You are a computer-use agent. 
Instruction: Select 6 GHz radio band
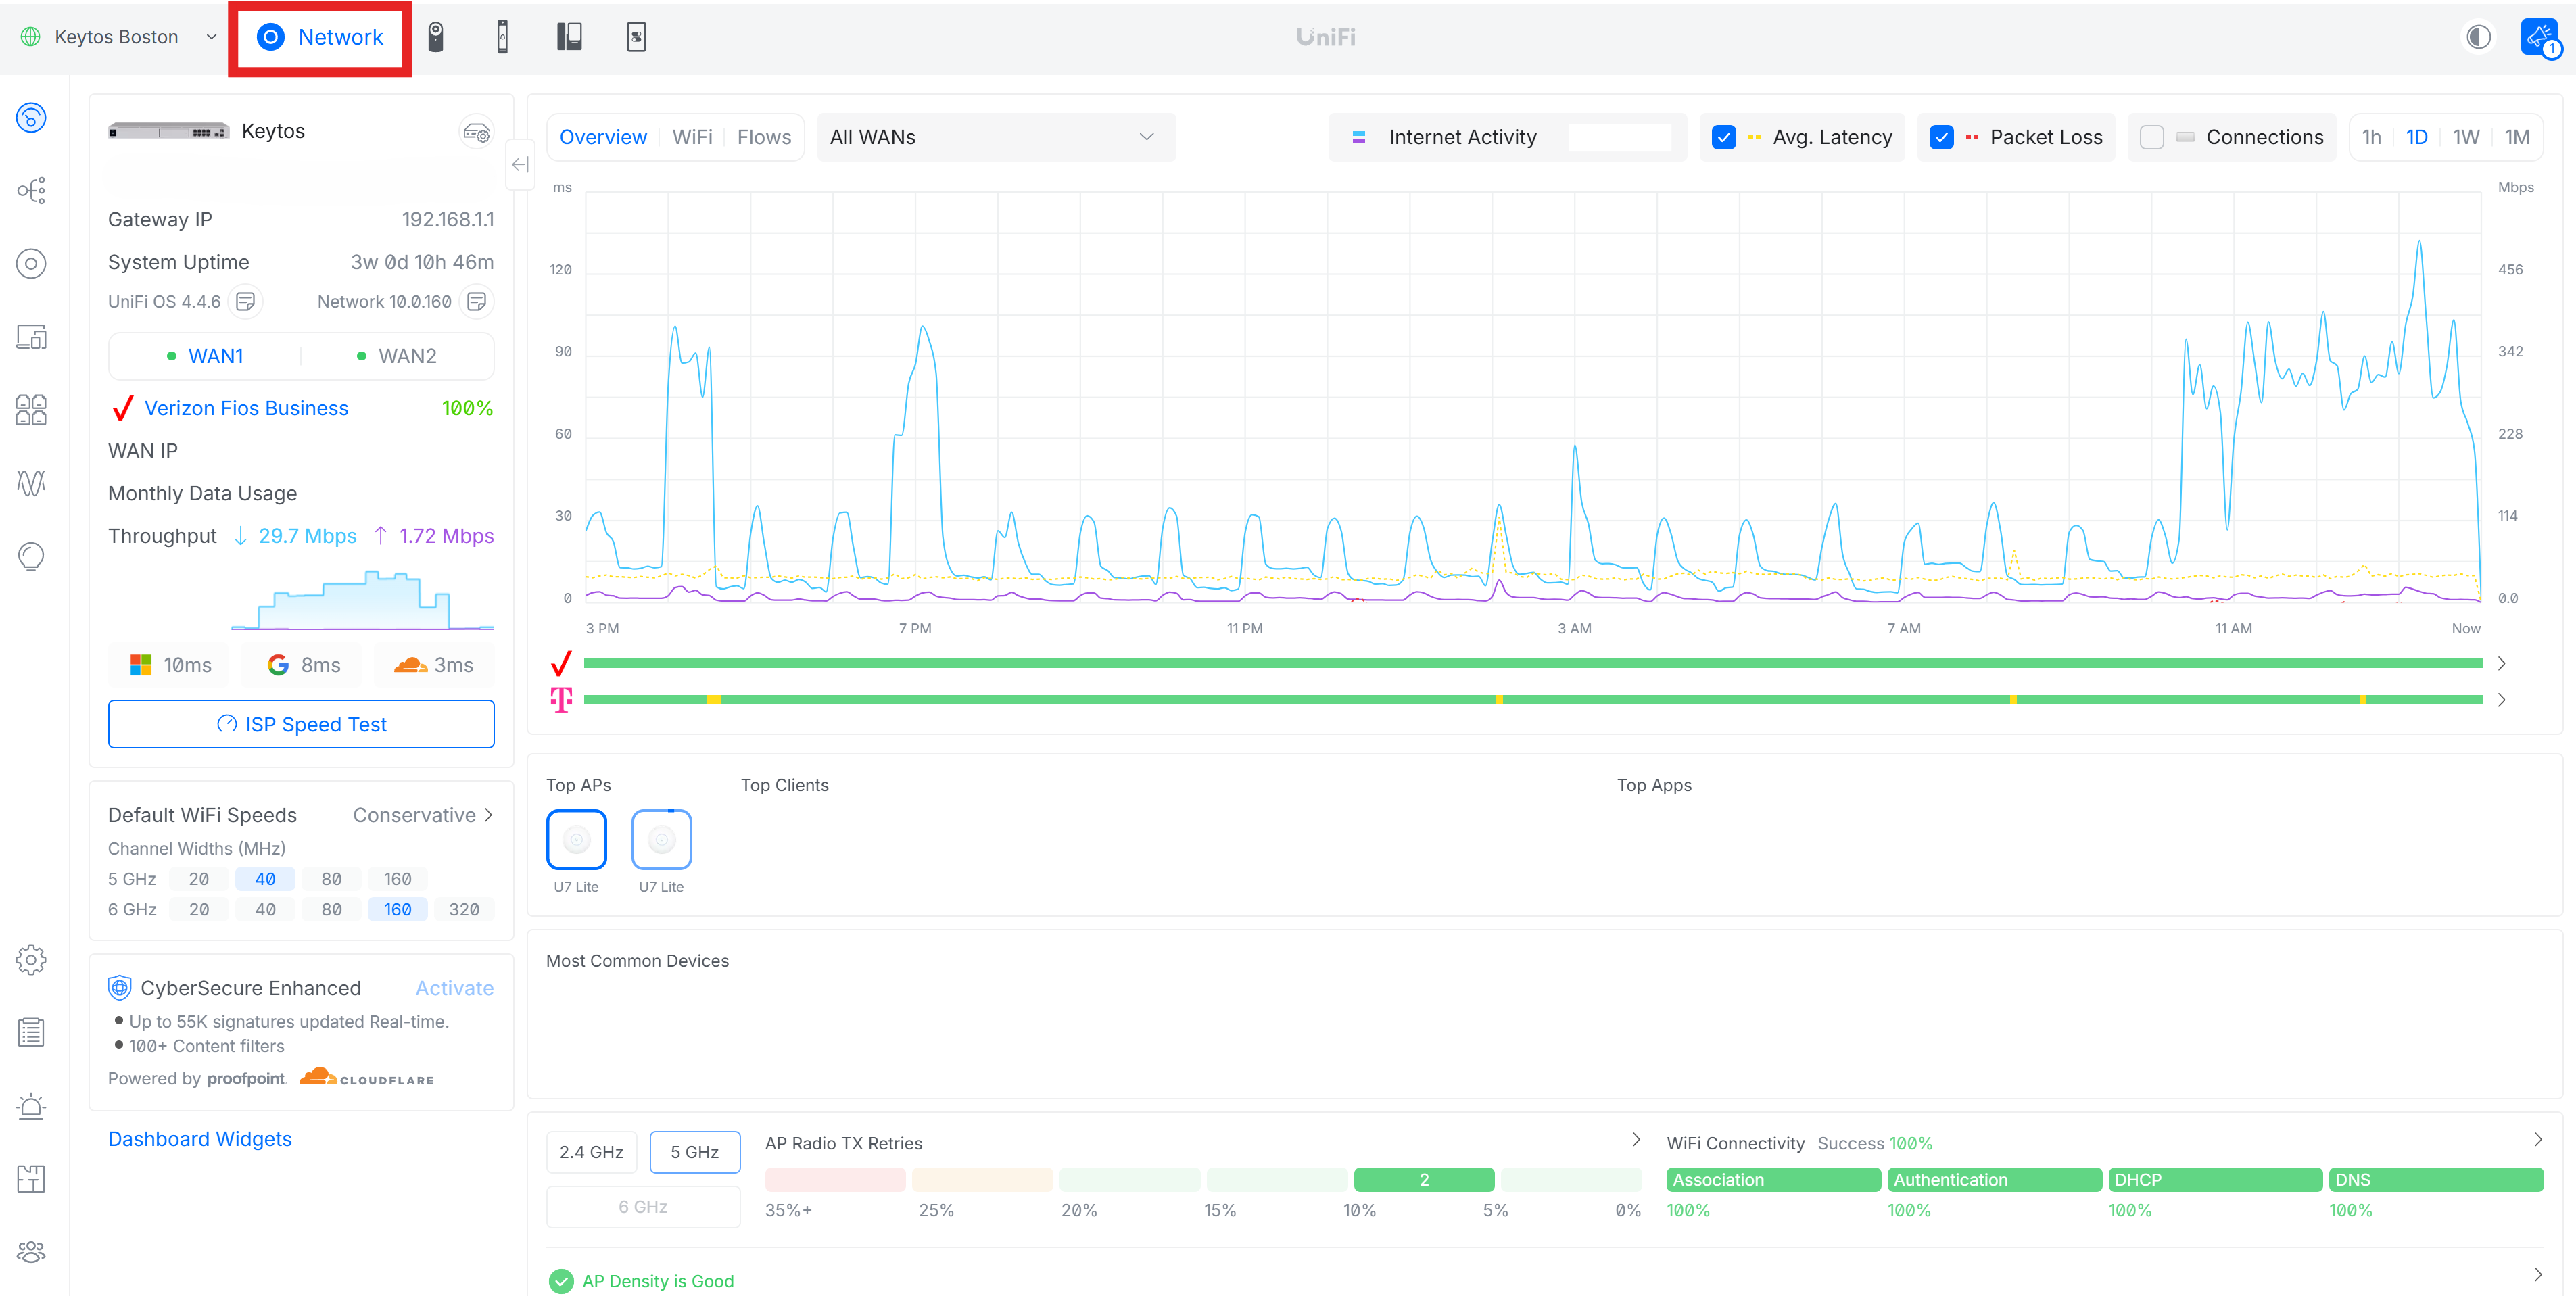pyautogui.click(x=643, y=1207)
